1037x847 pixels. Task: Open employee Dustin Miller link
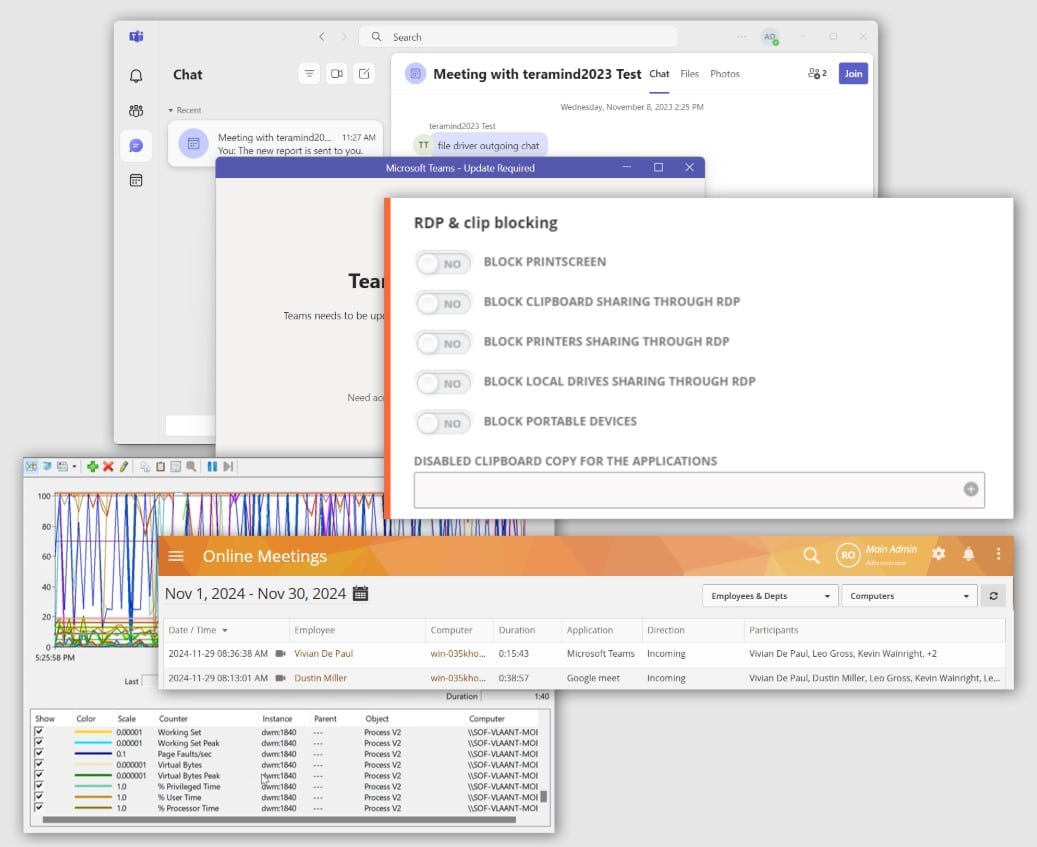pos(320,678)
